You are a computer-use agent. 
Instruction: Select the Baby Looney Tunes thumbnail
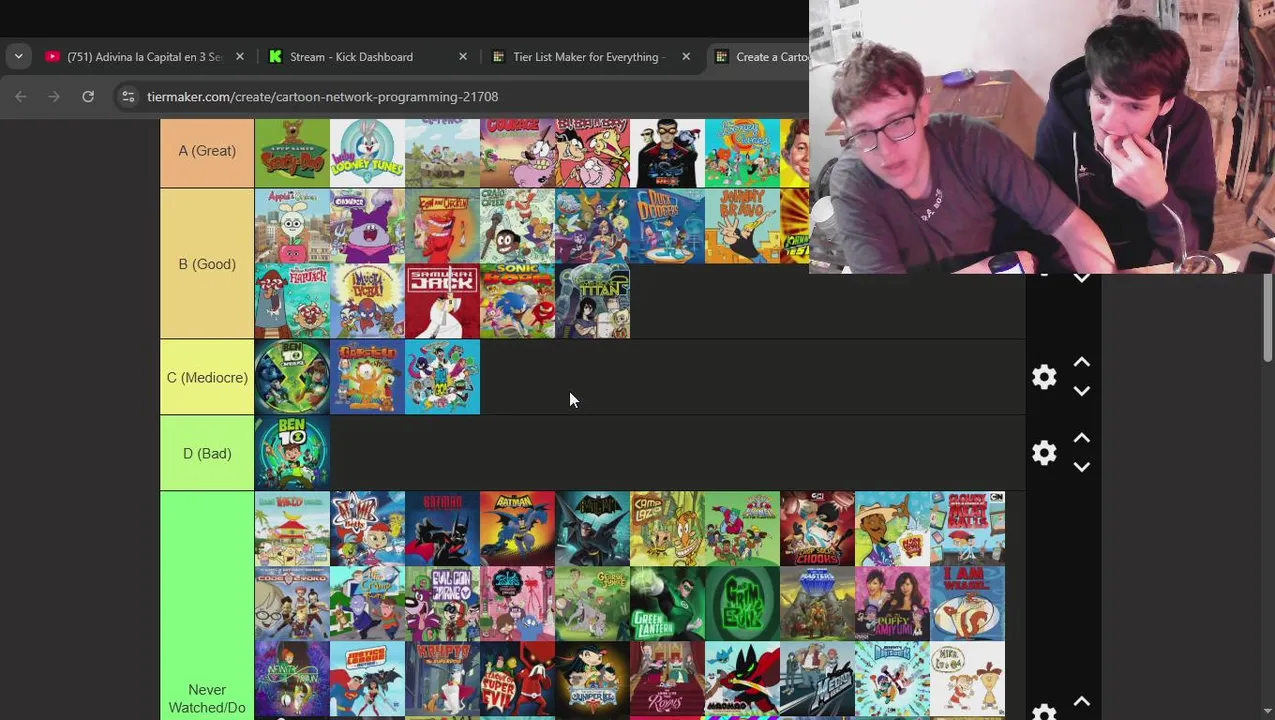pos(367,153)
